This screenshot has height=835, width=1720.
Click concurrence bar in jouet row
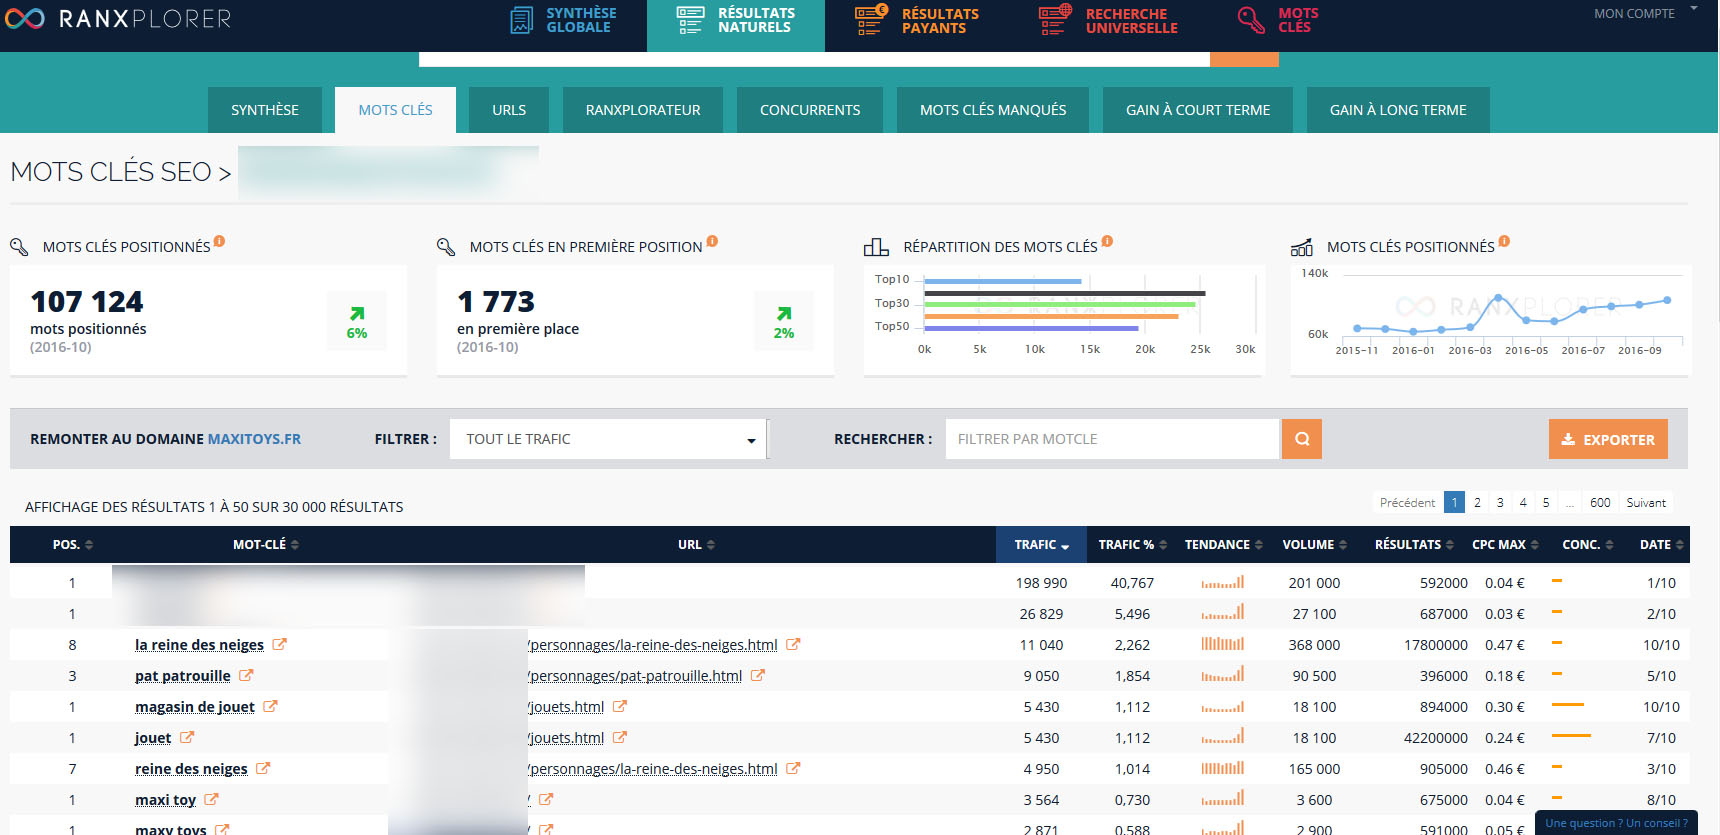(x=1571, y=736)
